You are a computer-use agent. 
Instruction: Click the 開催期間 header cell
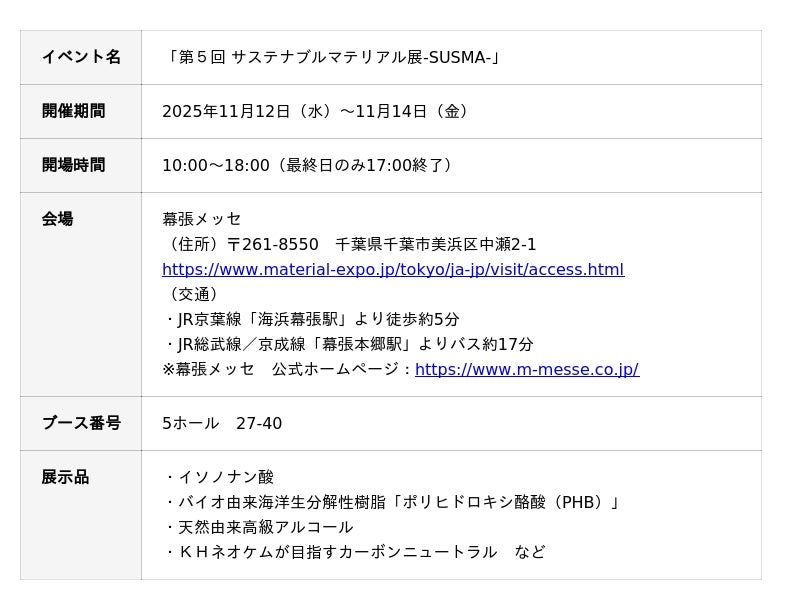[73, 111]
